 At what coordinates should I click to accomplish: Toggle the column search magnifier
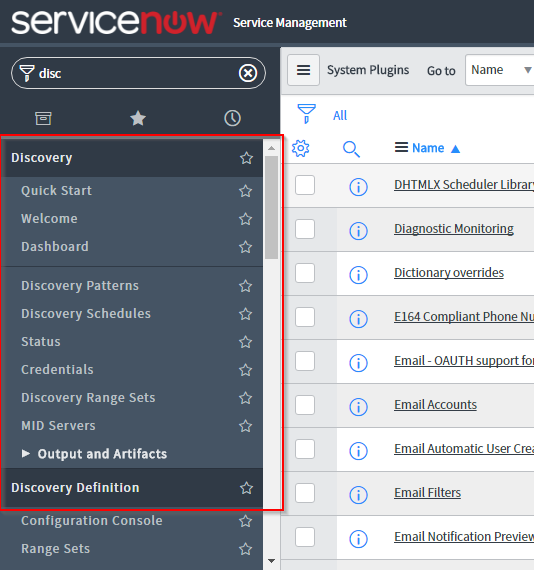[x=351, y=149]
